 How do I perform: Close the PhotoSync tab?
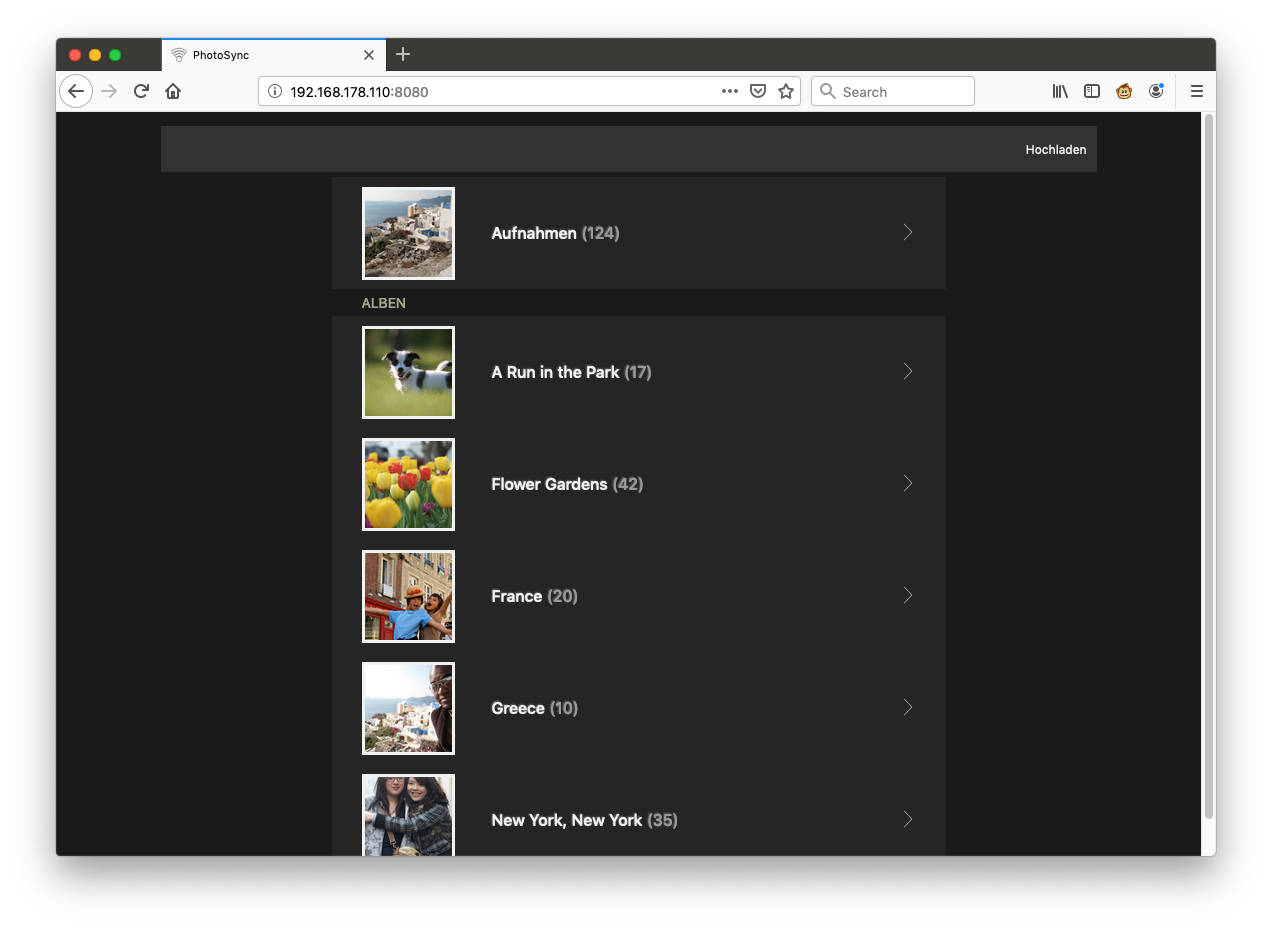click(369, 55)
